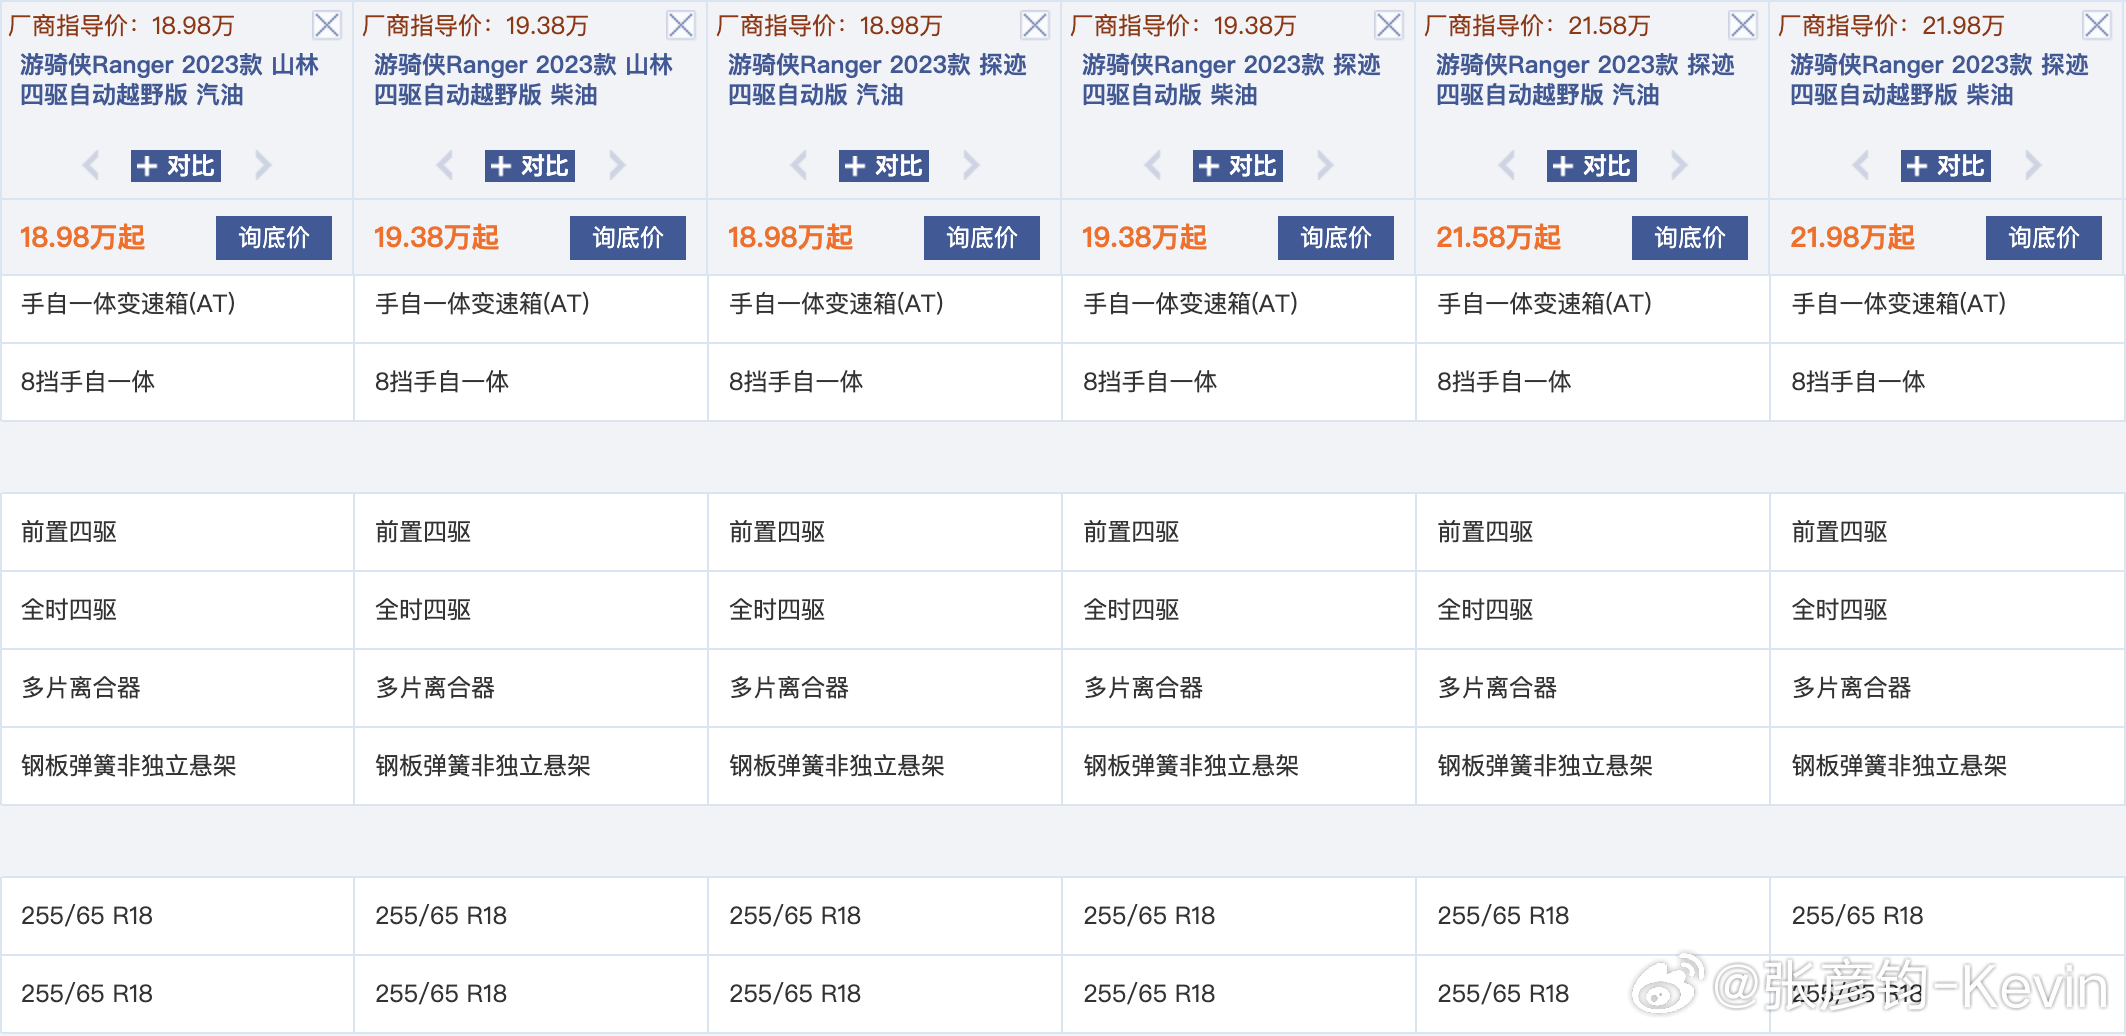Move the 21.58万 探迹 越野版 汽油 column left
This screenshot has height=1036, width=2126.
click(x=1507, y=165)
